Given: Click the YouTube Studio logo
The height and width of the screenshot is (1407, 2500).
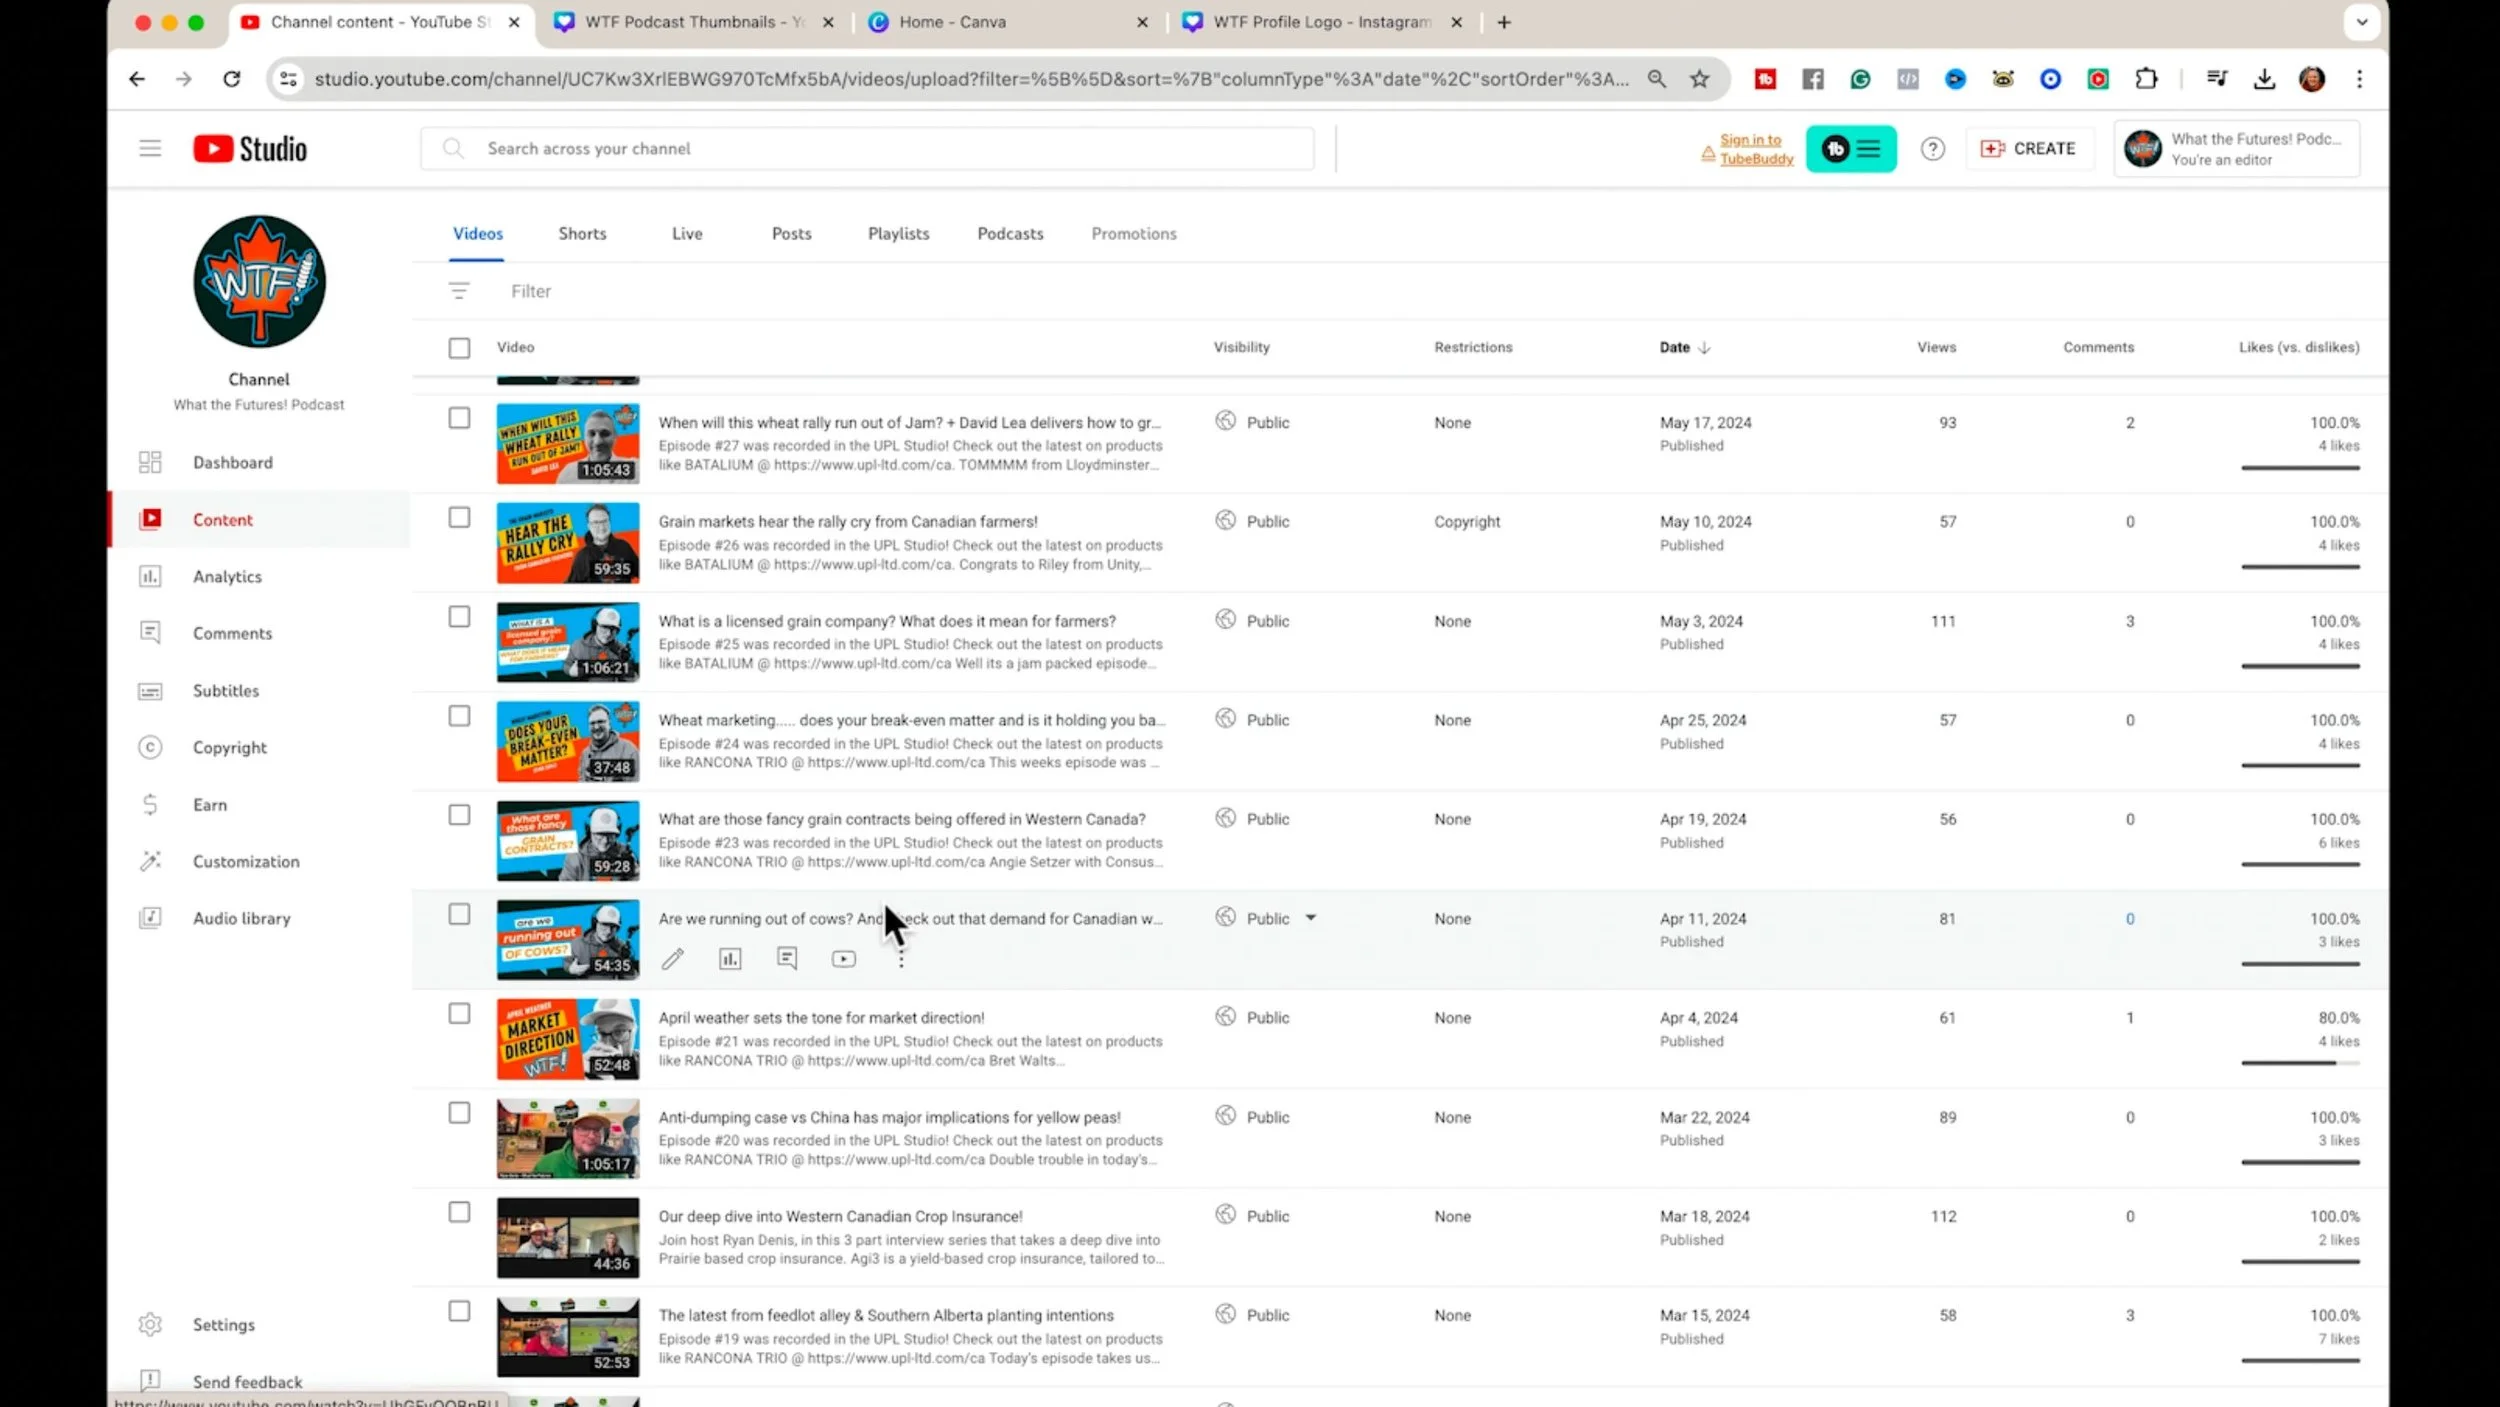Looking at the screenshot, I should (250, 148).
